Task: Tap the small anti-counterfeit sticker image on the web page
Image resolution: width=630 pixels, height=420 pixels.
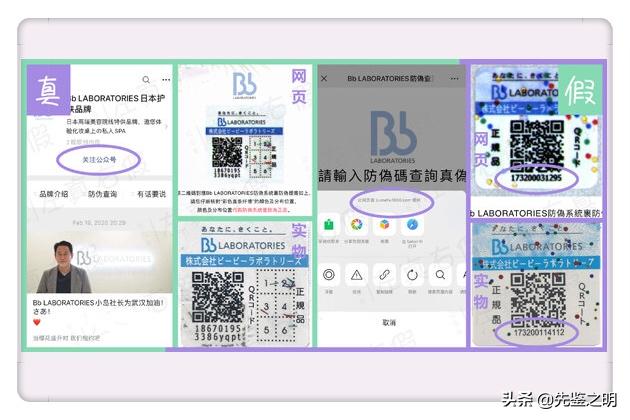Action: point(244,145)
